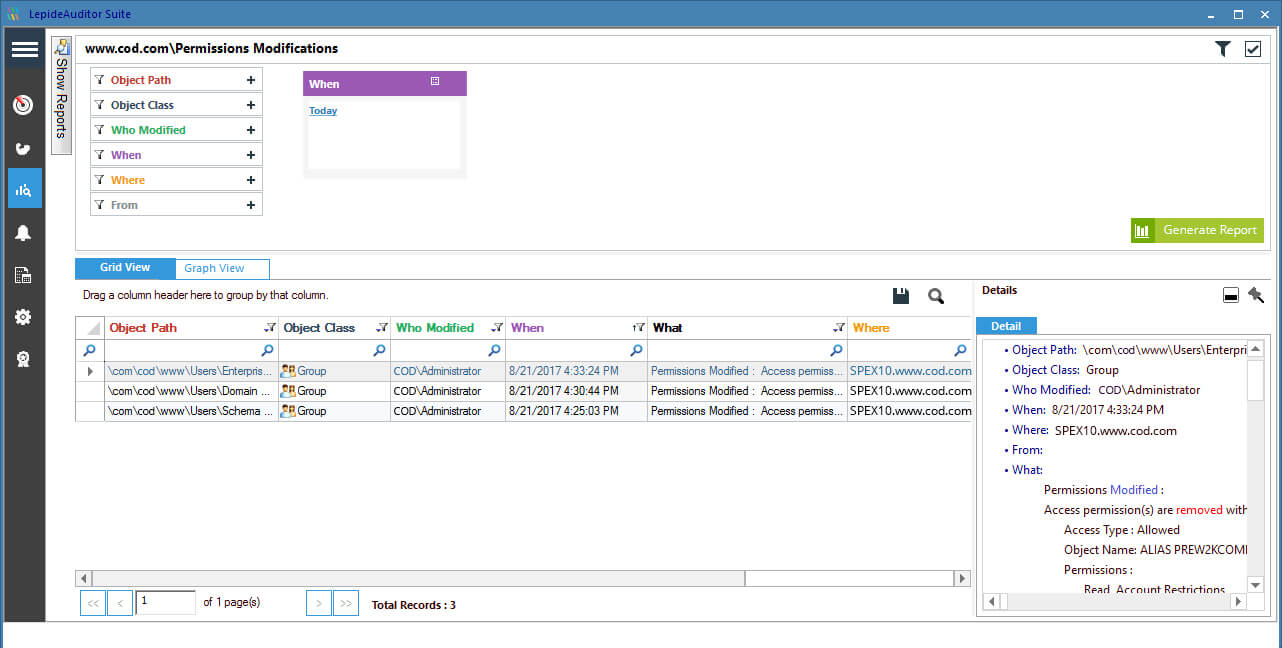Pin the Details panel with the pin icon
The height and width of the screenshot is (648, 1282).
click(1256, 295)
